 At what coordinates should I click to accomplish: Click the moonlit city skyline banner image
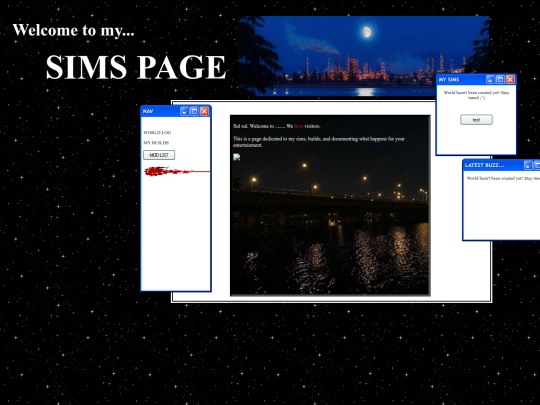pyautogui.click(x=364, y=56)
